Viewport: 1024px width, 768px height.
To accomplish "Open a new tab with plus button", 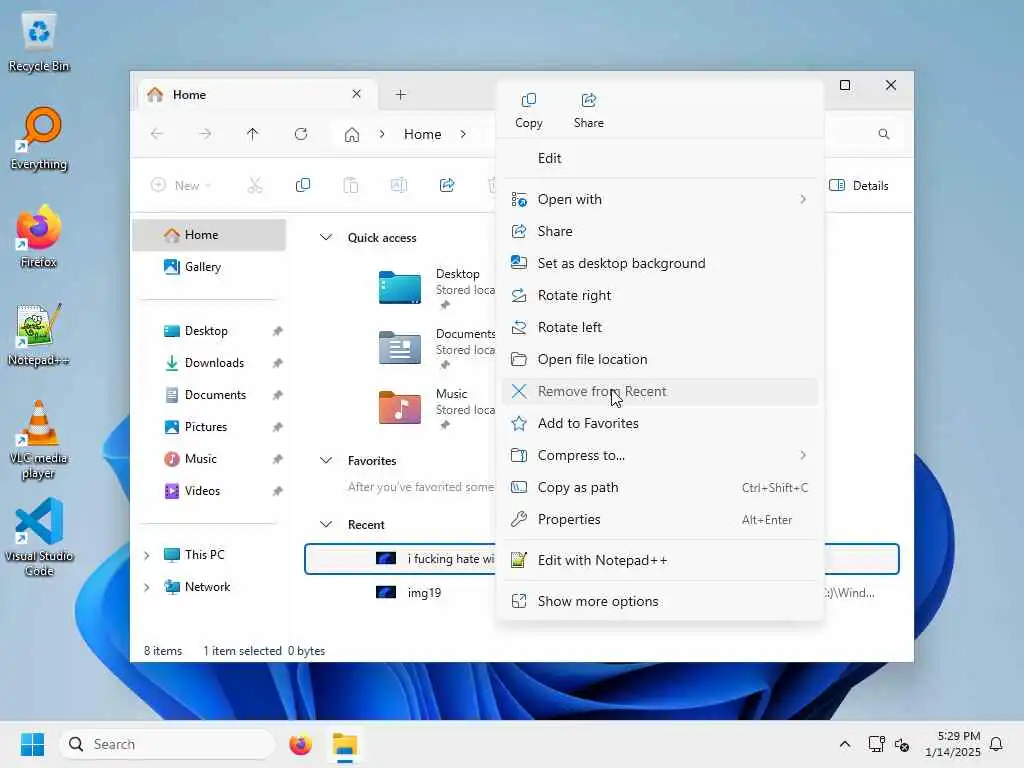I will point(401,95).
